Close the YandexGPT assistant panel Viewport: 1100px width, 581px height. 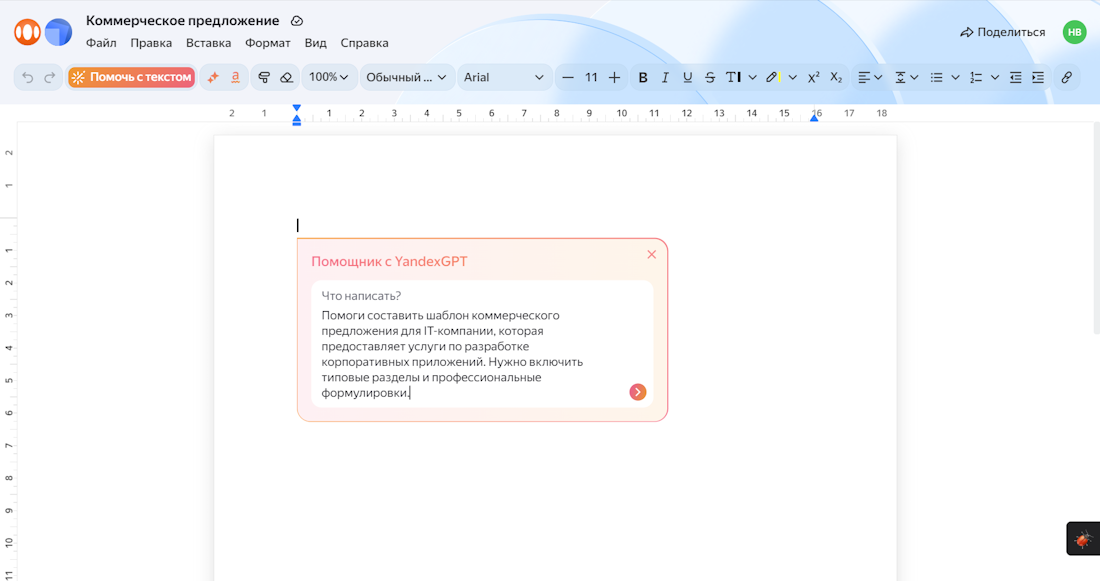(x=652, y=254)
